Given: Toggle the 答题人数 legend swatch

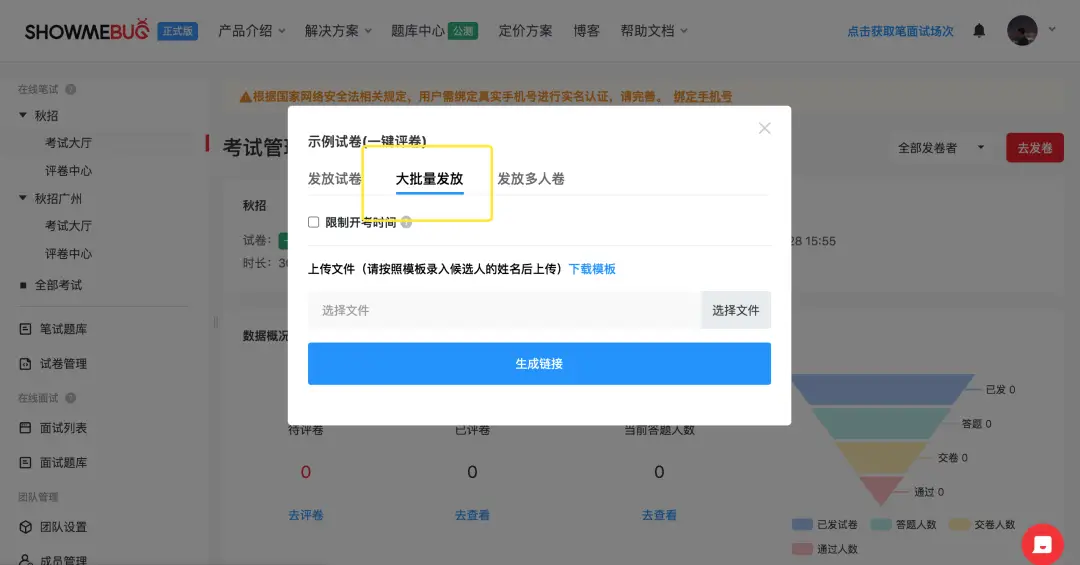Looking at the screenshot, I should [881, 524].
